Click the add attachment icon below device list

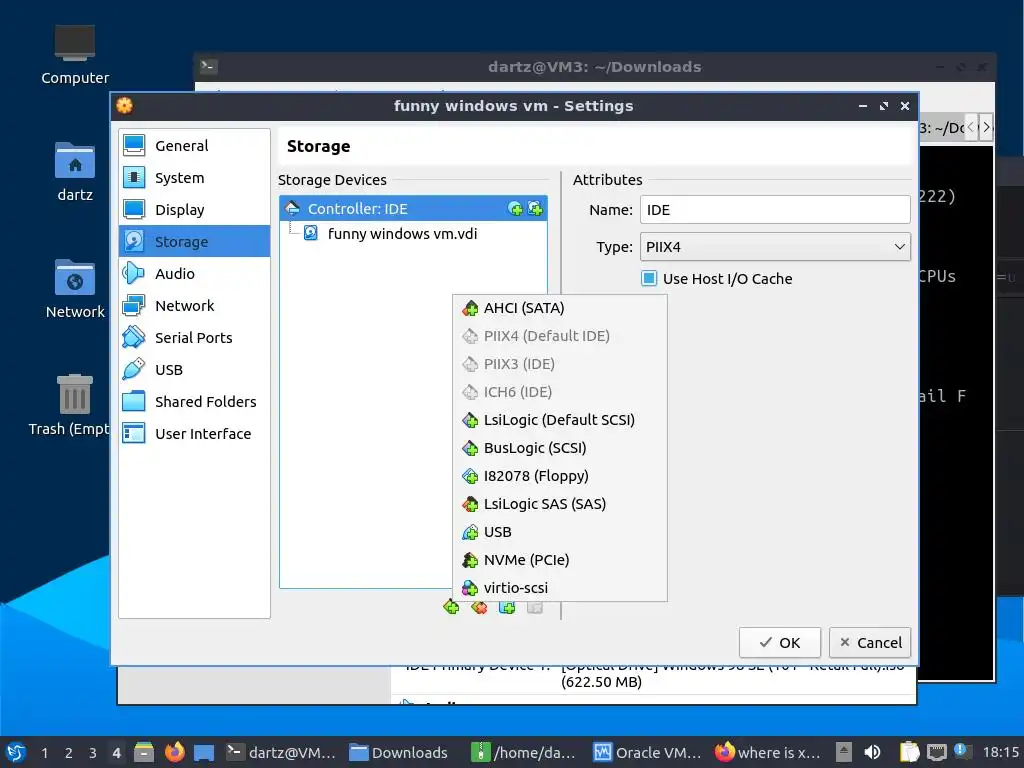coord(507,607)
